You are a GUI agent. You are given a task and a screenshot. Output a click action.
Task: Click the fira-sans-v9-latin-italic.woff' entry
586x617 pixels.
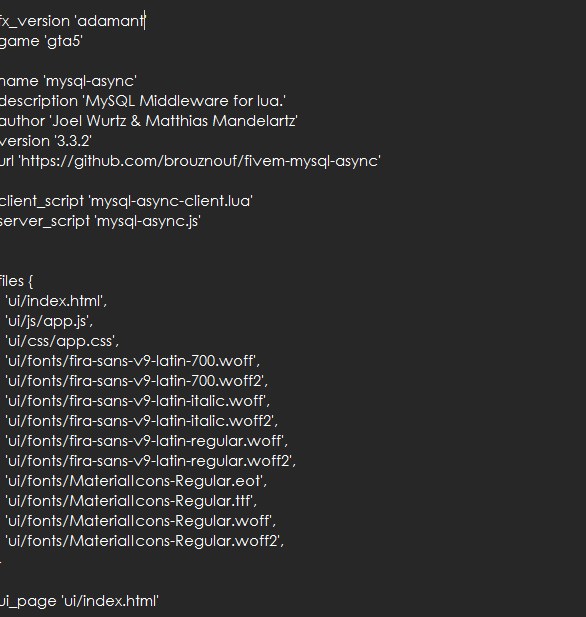[137, 401]
